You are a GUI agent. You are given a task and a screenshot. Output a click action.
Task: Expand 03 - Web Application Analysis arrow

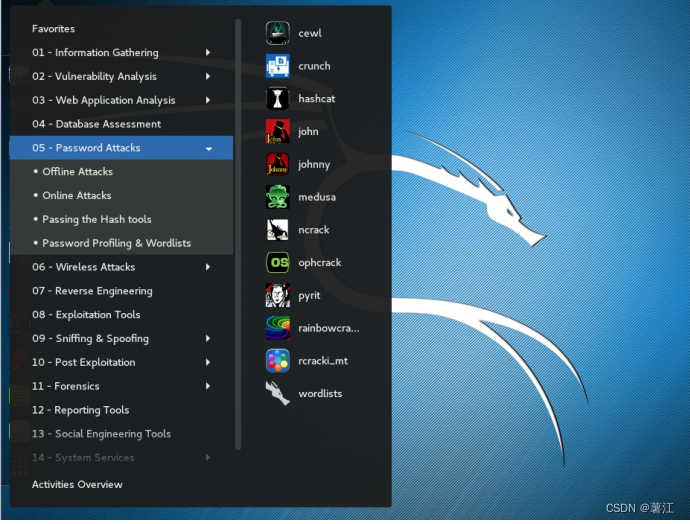pos(208,100)
